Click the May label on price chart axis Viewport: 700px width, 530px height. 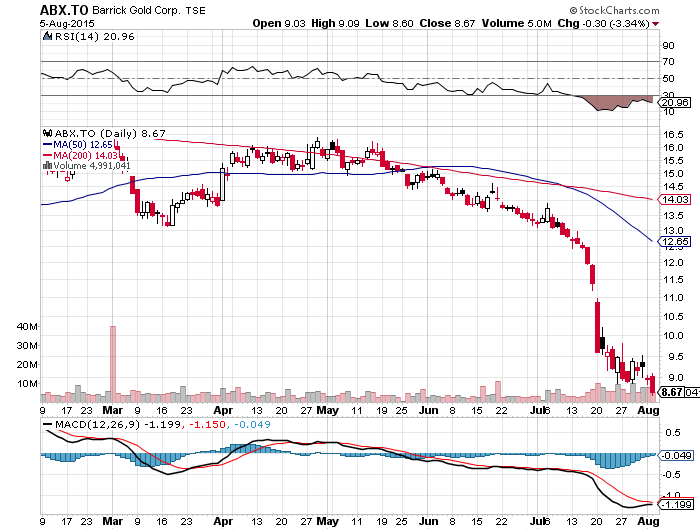(327, 410)
